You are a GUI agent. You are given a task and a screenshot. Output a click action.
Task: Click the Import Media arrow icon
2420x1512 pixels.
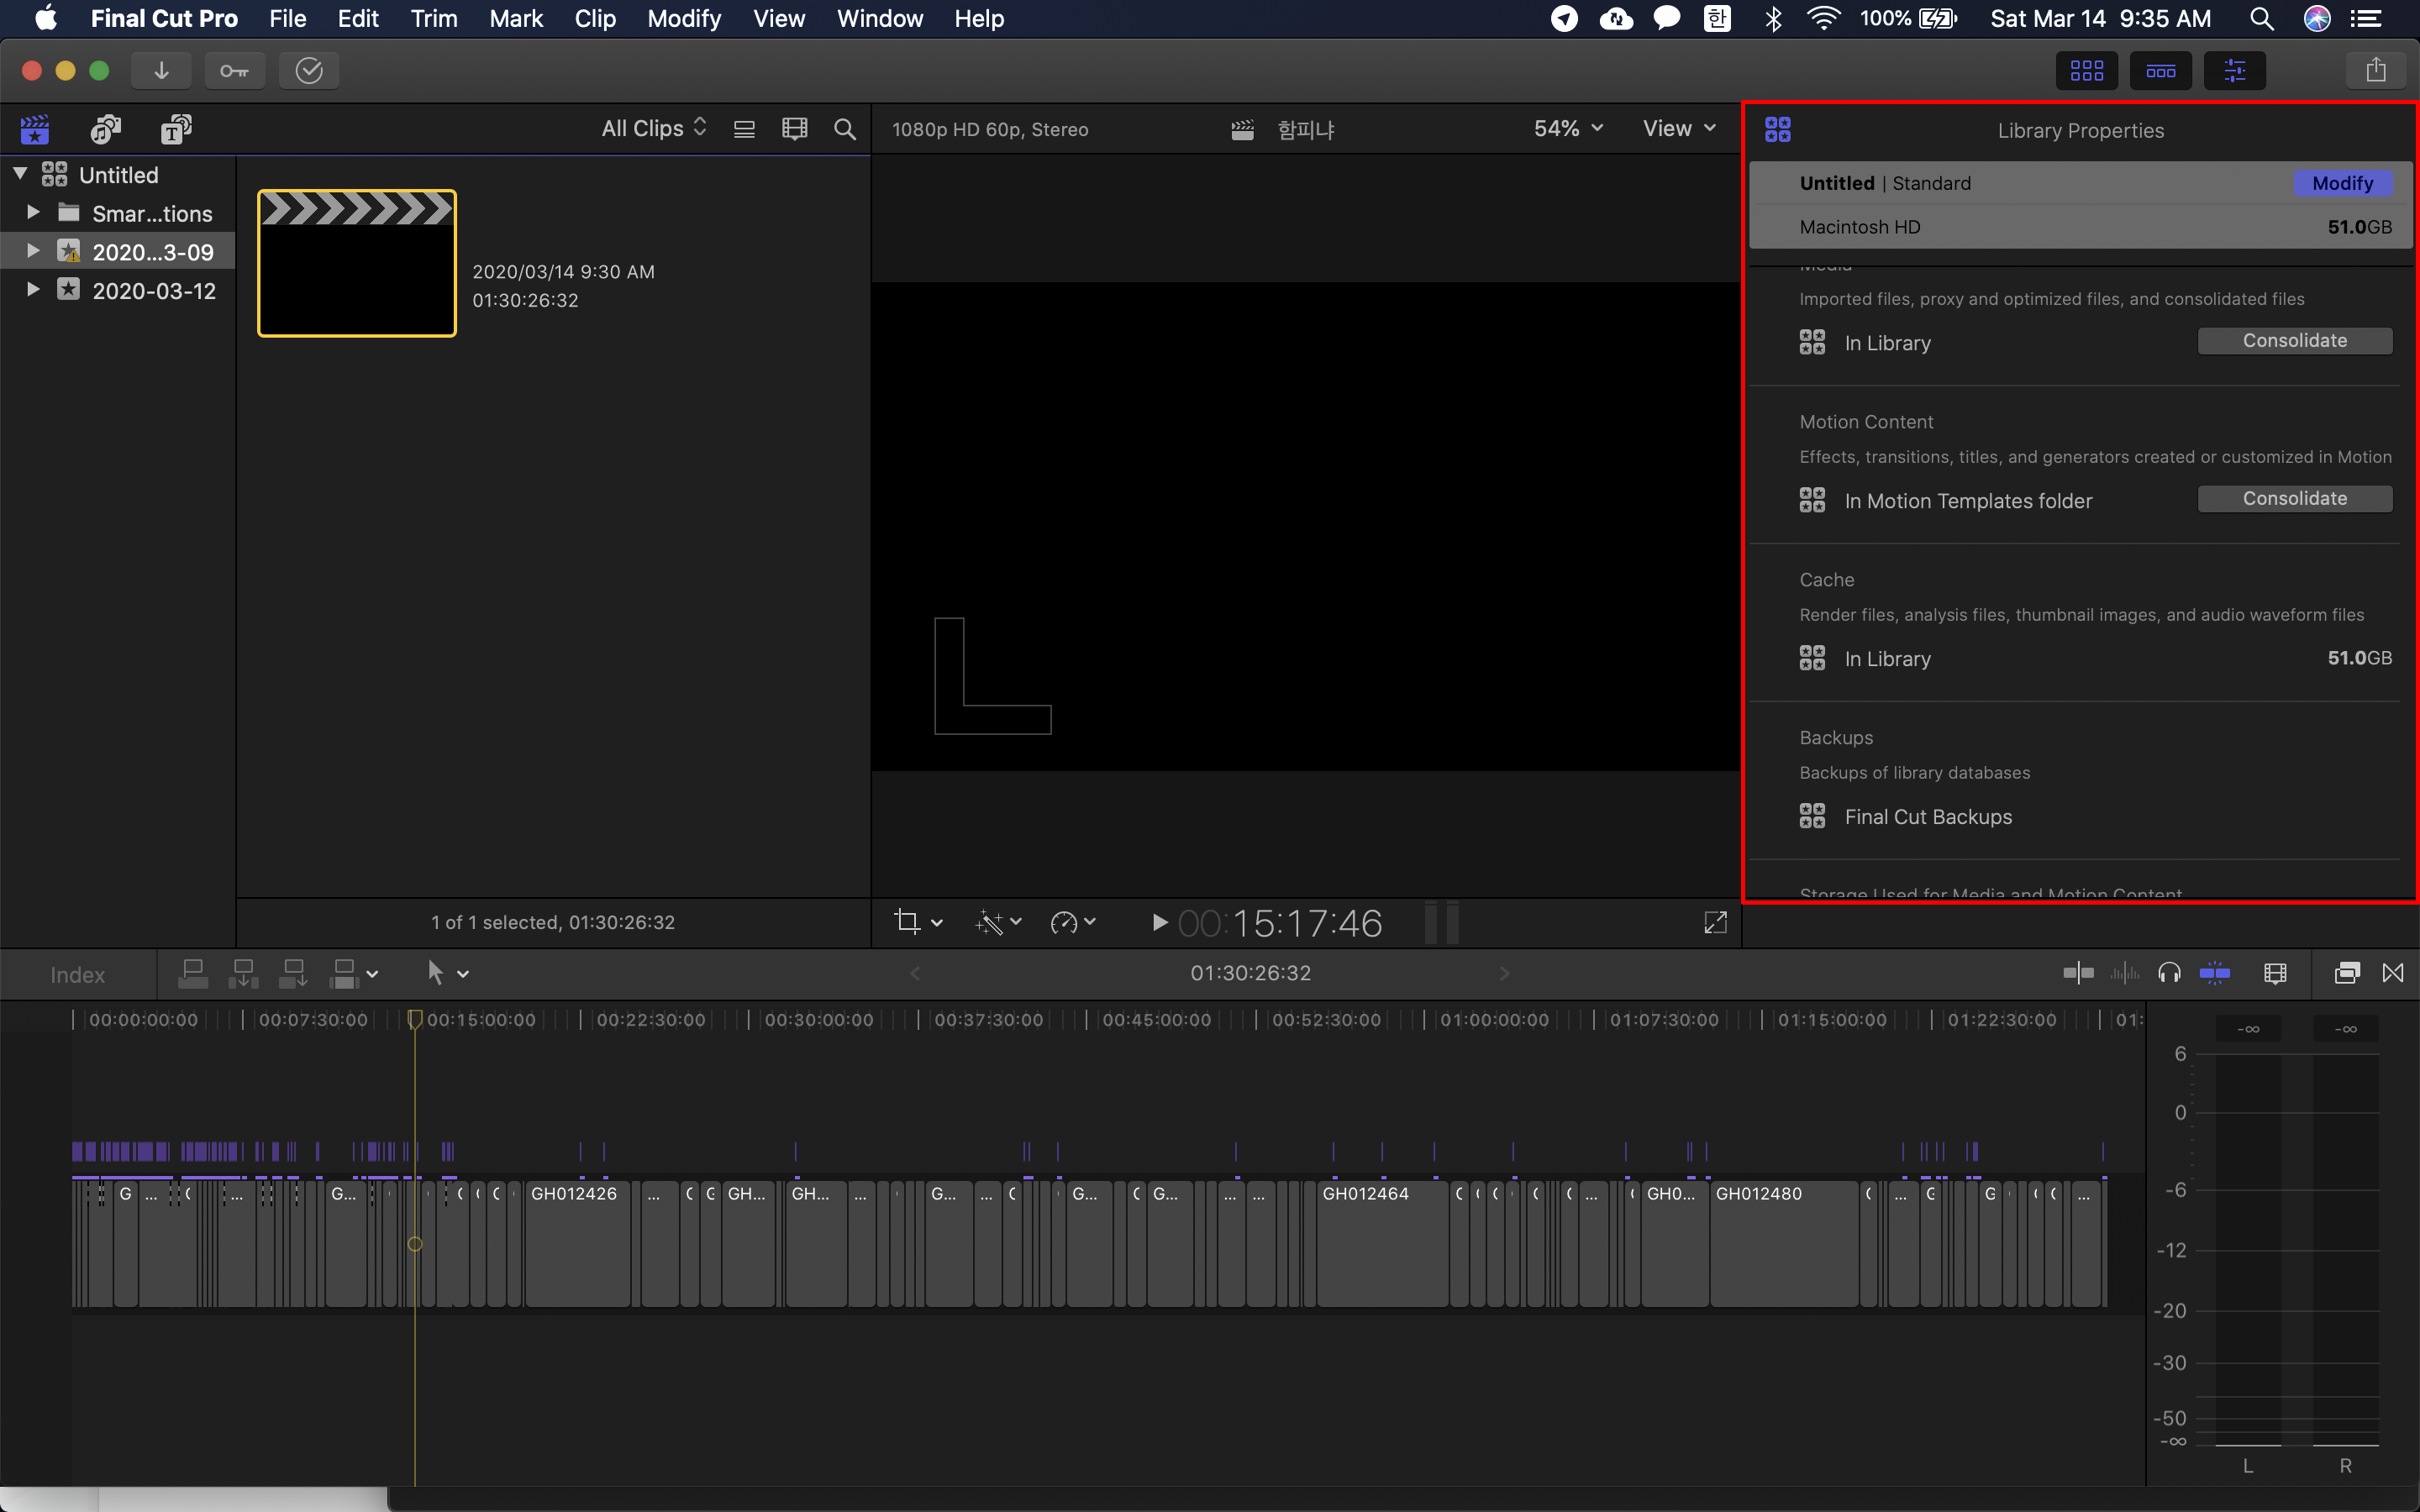point(161,71)
